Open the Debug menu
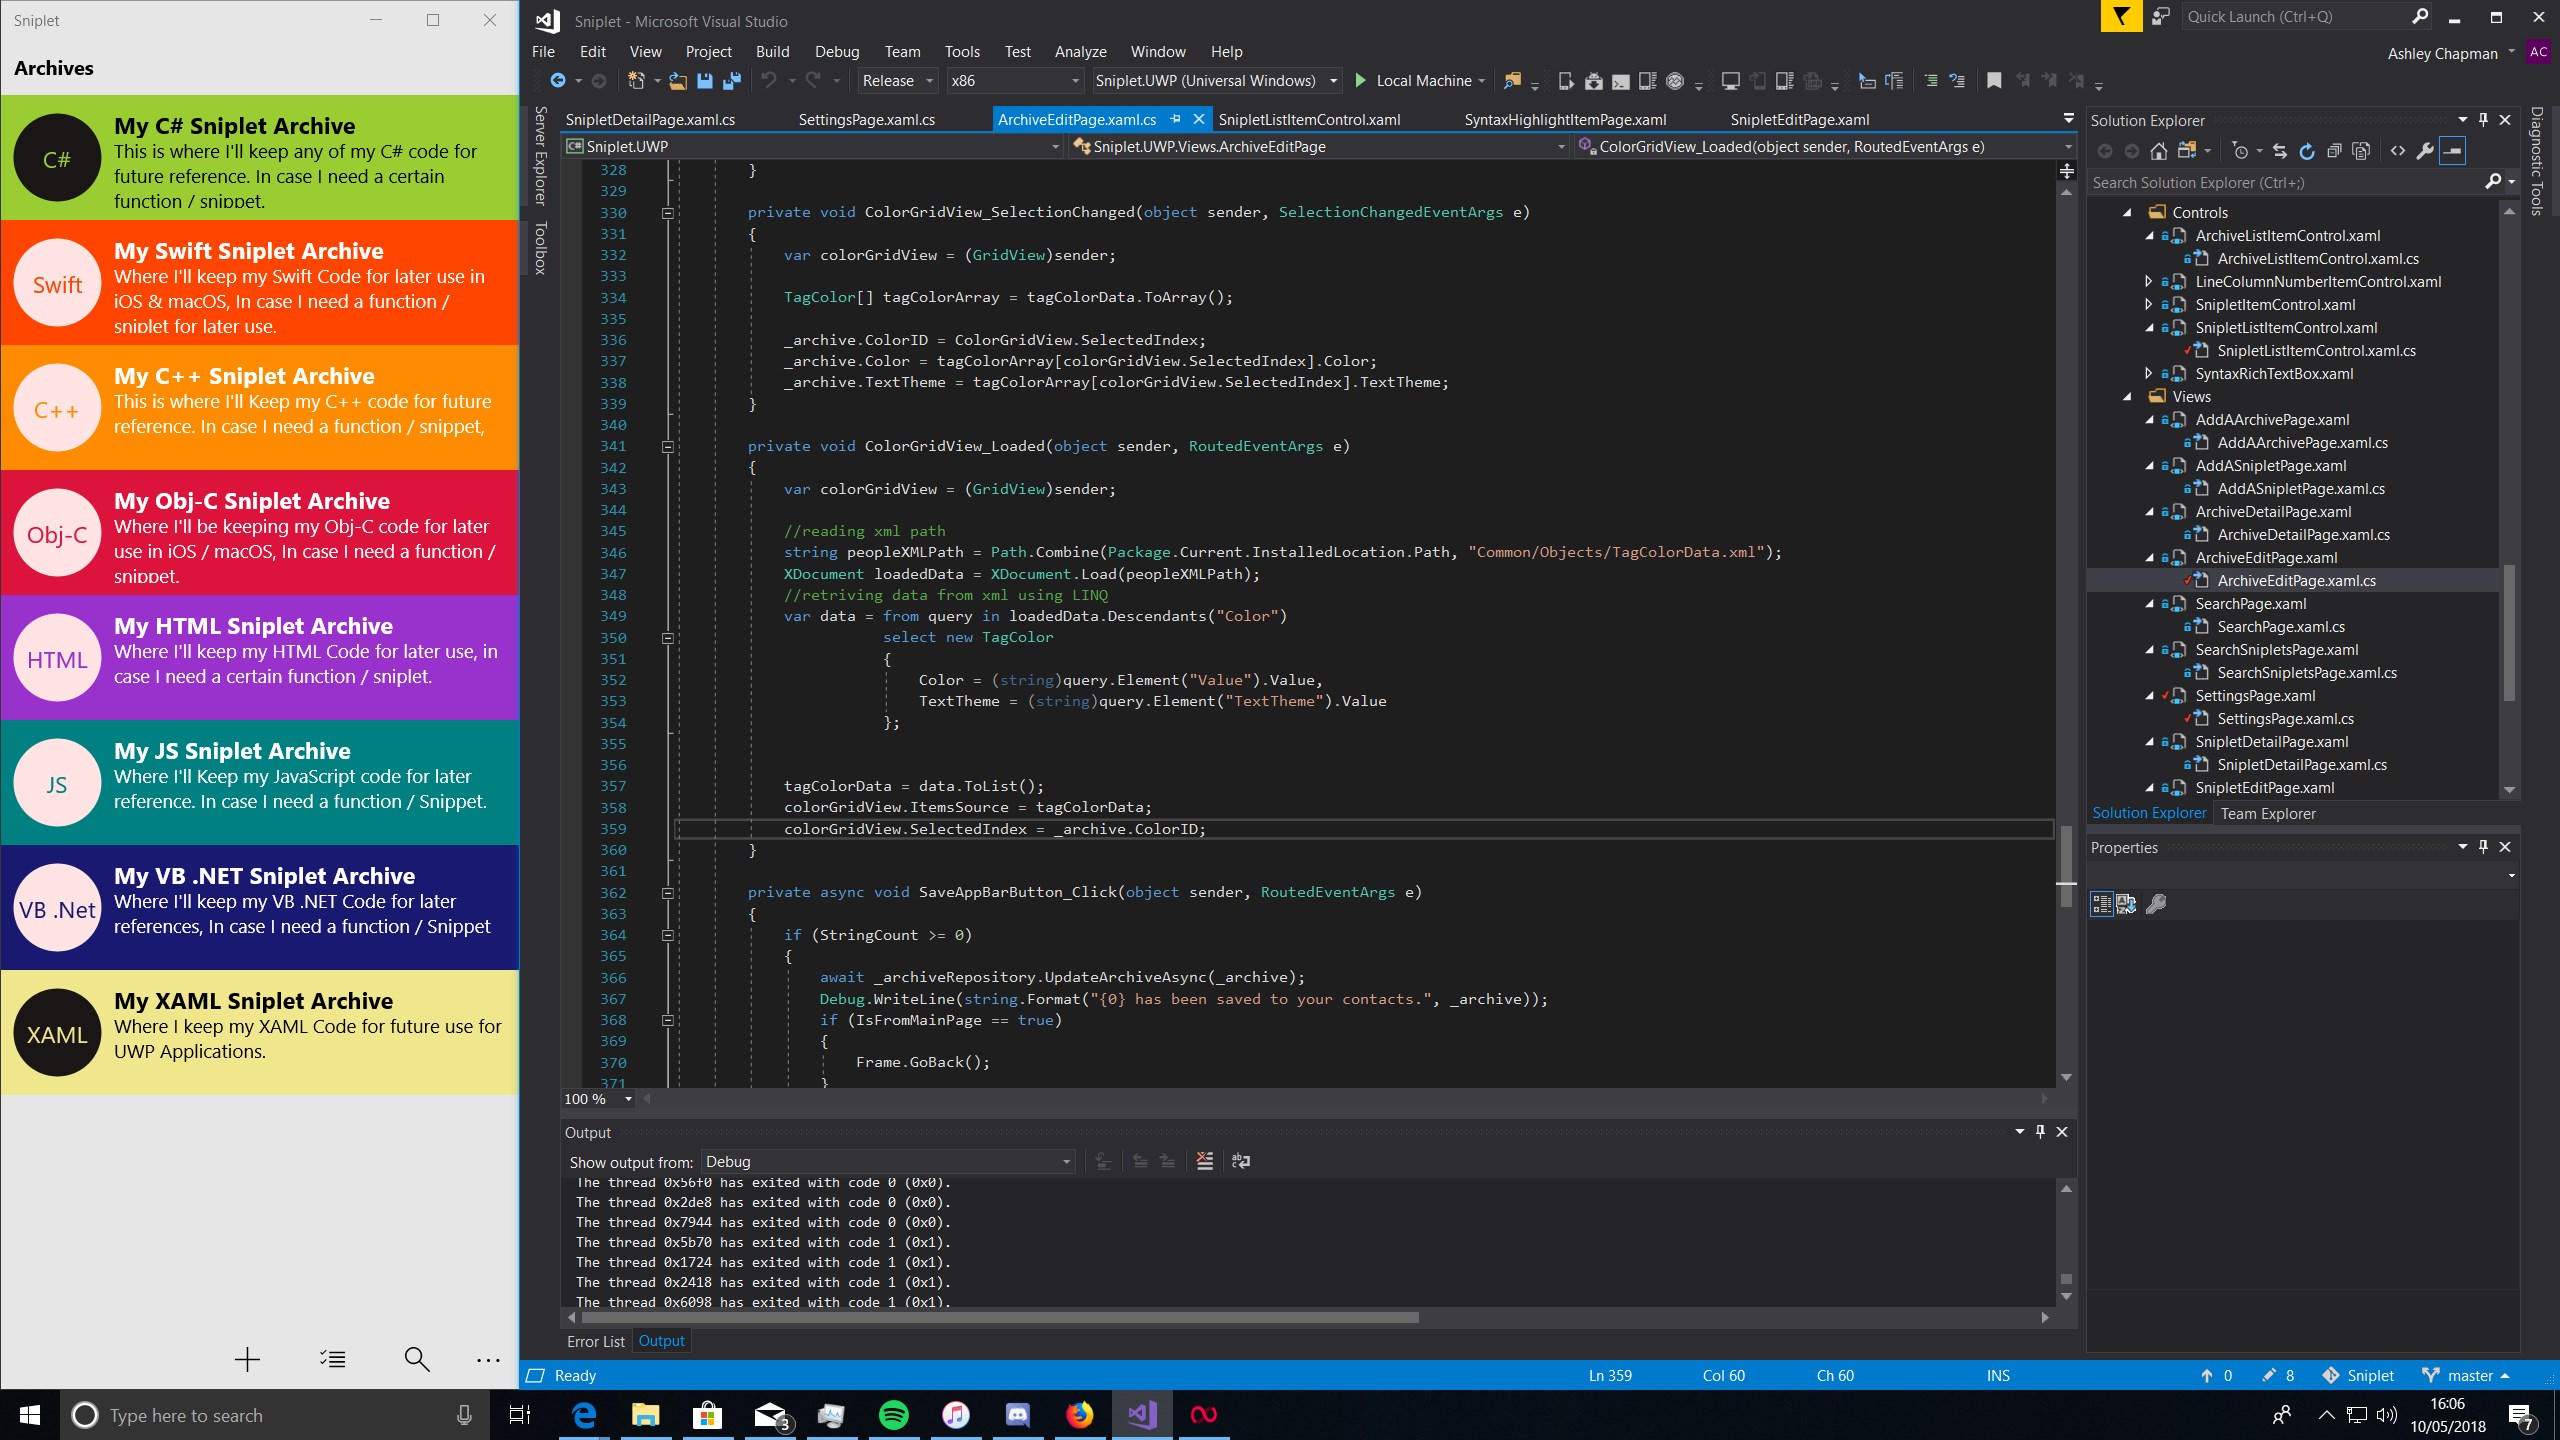2560x1440 pixels. tap(836, 52)
